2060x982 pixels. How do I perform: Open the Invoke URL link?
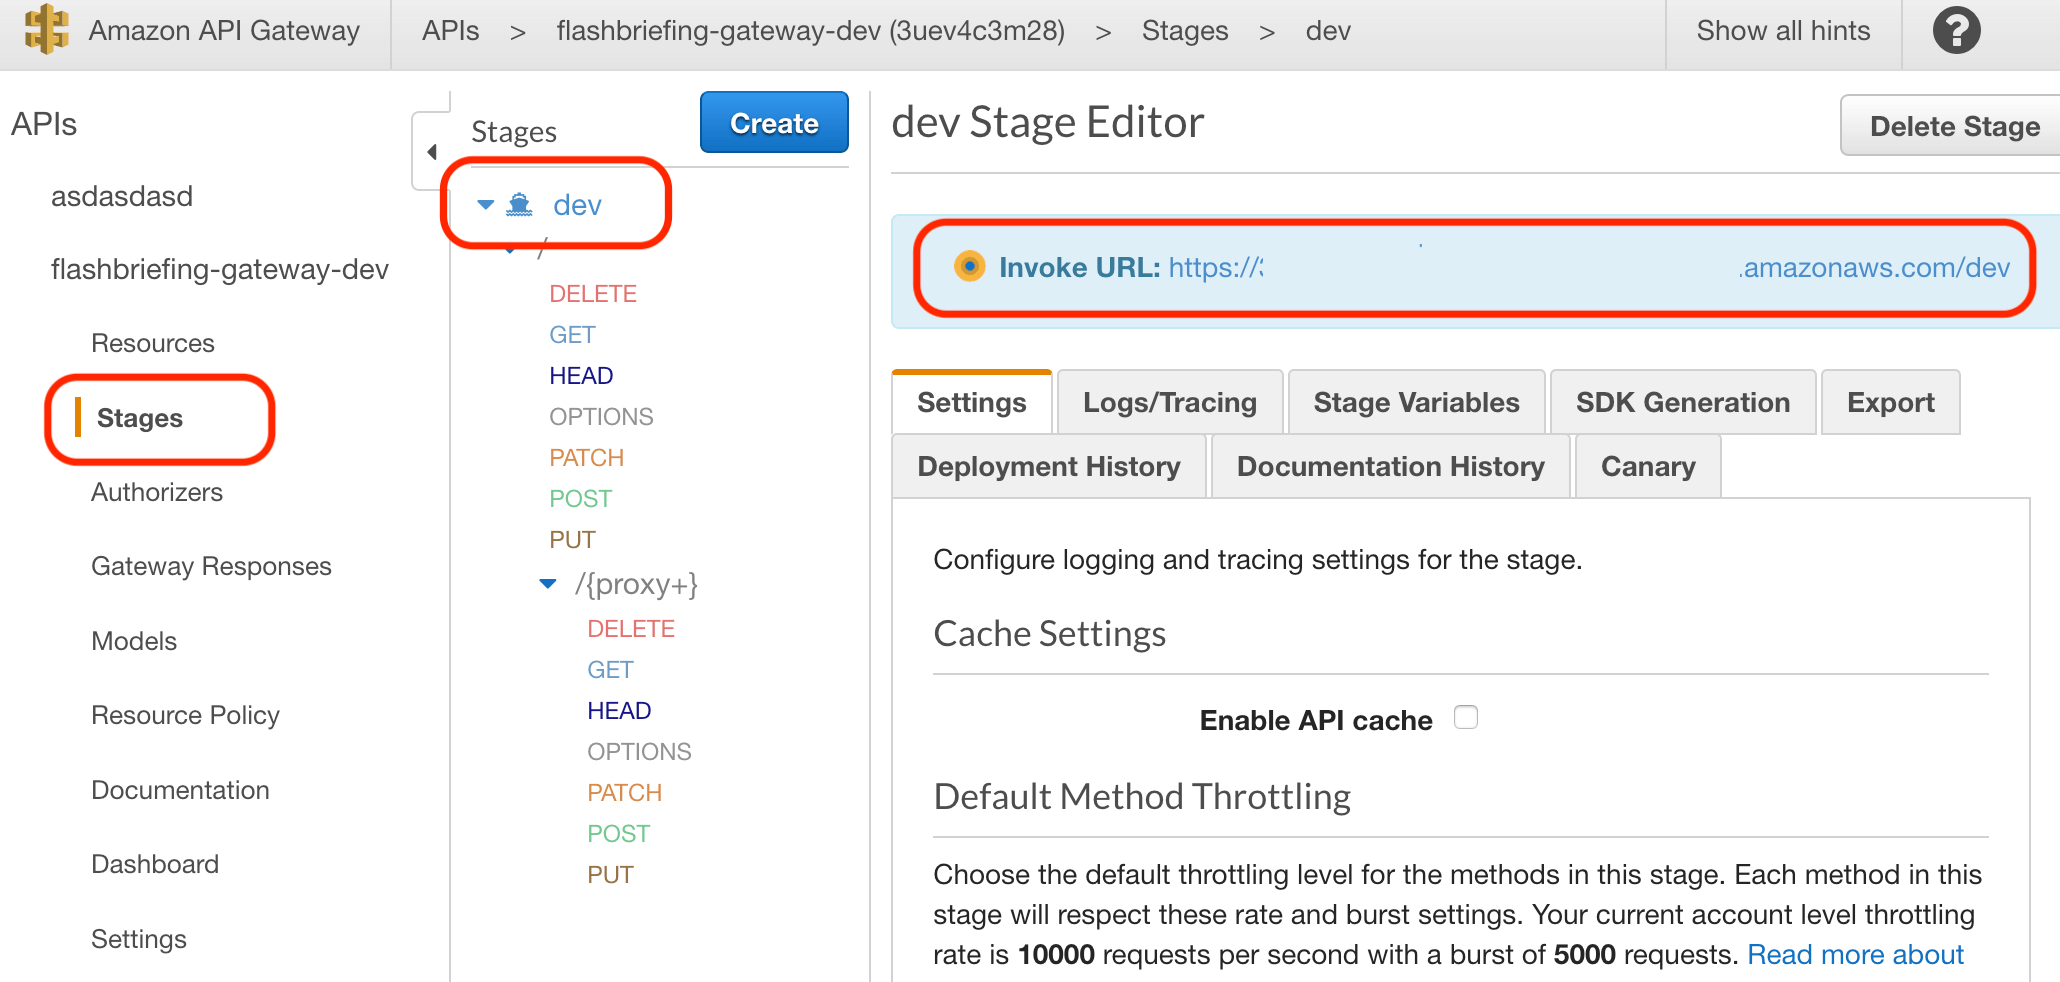[x=1588, y=268]
